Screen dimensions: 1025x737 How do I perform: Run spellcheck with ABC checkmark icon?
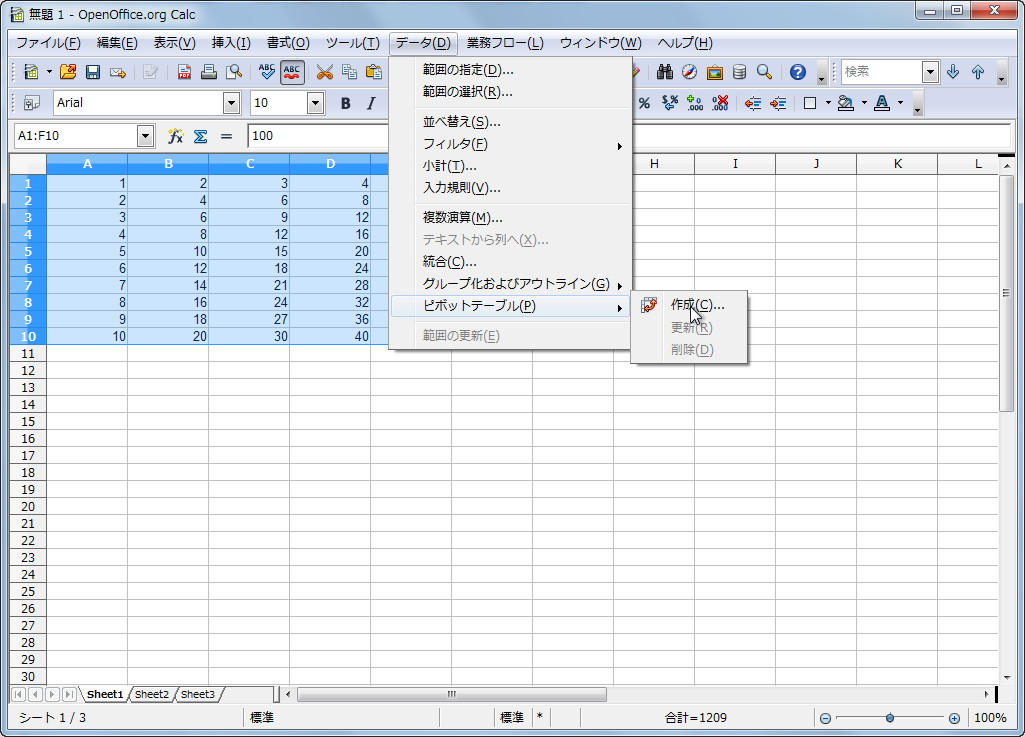(267, 72)
